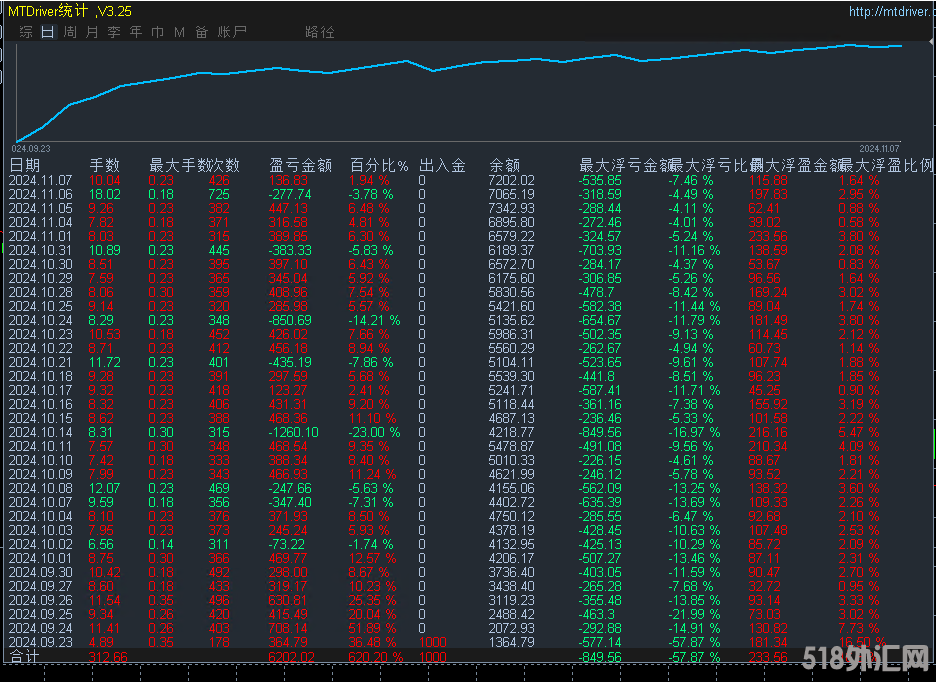Click the 百分比% column header

point(379,165)
